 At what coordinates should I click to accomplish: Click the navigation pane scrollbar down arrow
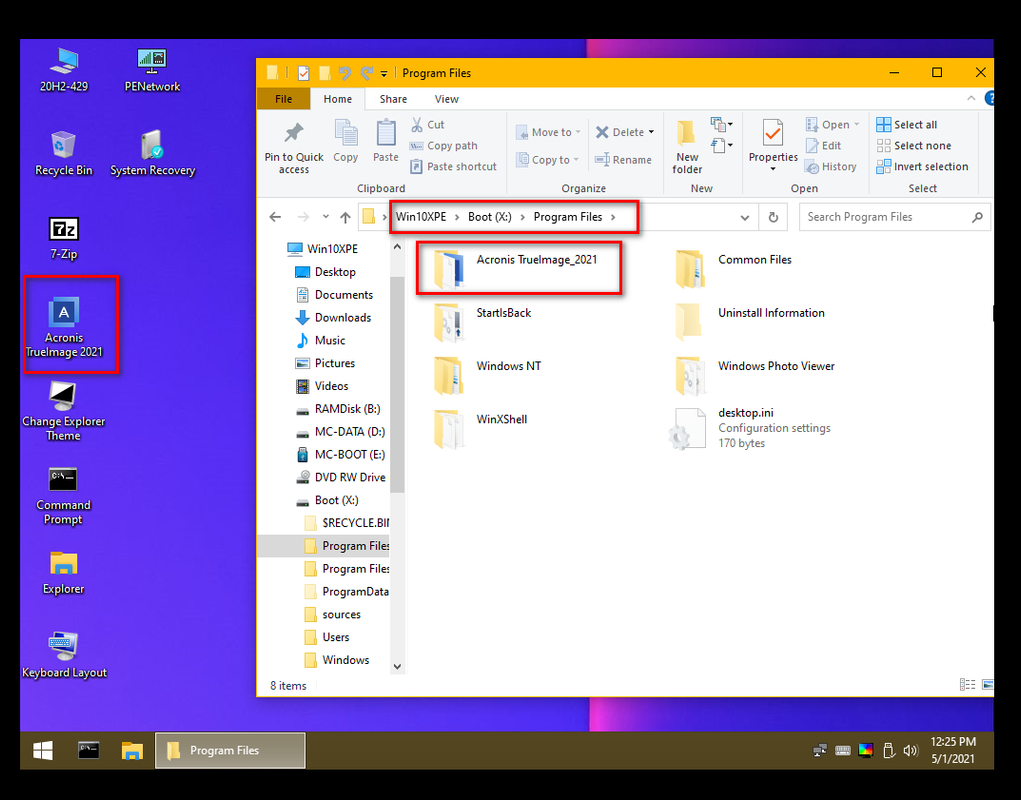tap(397, 667)
